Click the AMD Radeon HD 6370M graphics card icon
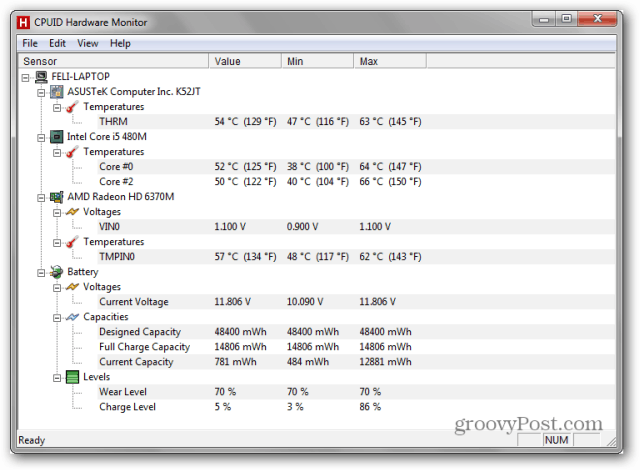The image size is (640, 470). pyautogui.click(x=57, y=197)
